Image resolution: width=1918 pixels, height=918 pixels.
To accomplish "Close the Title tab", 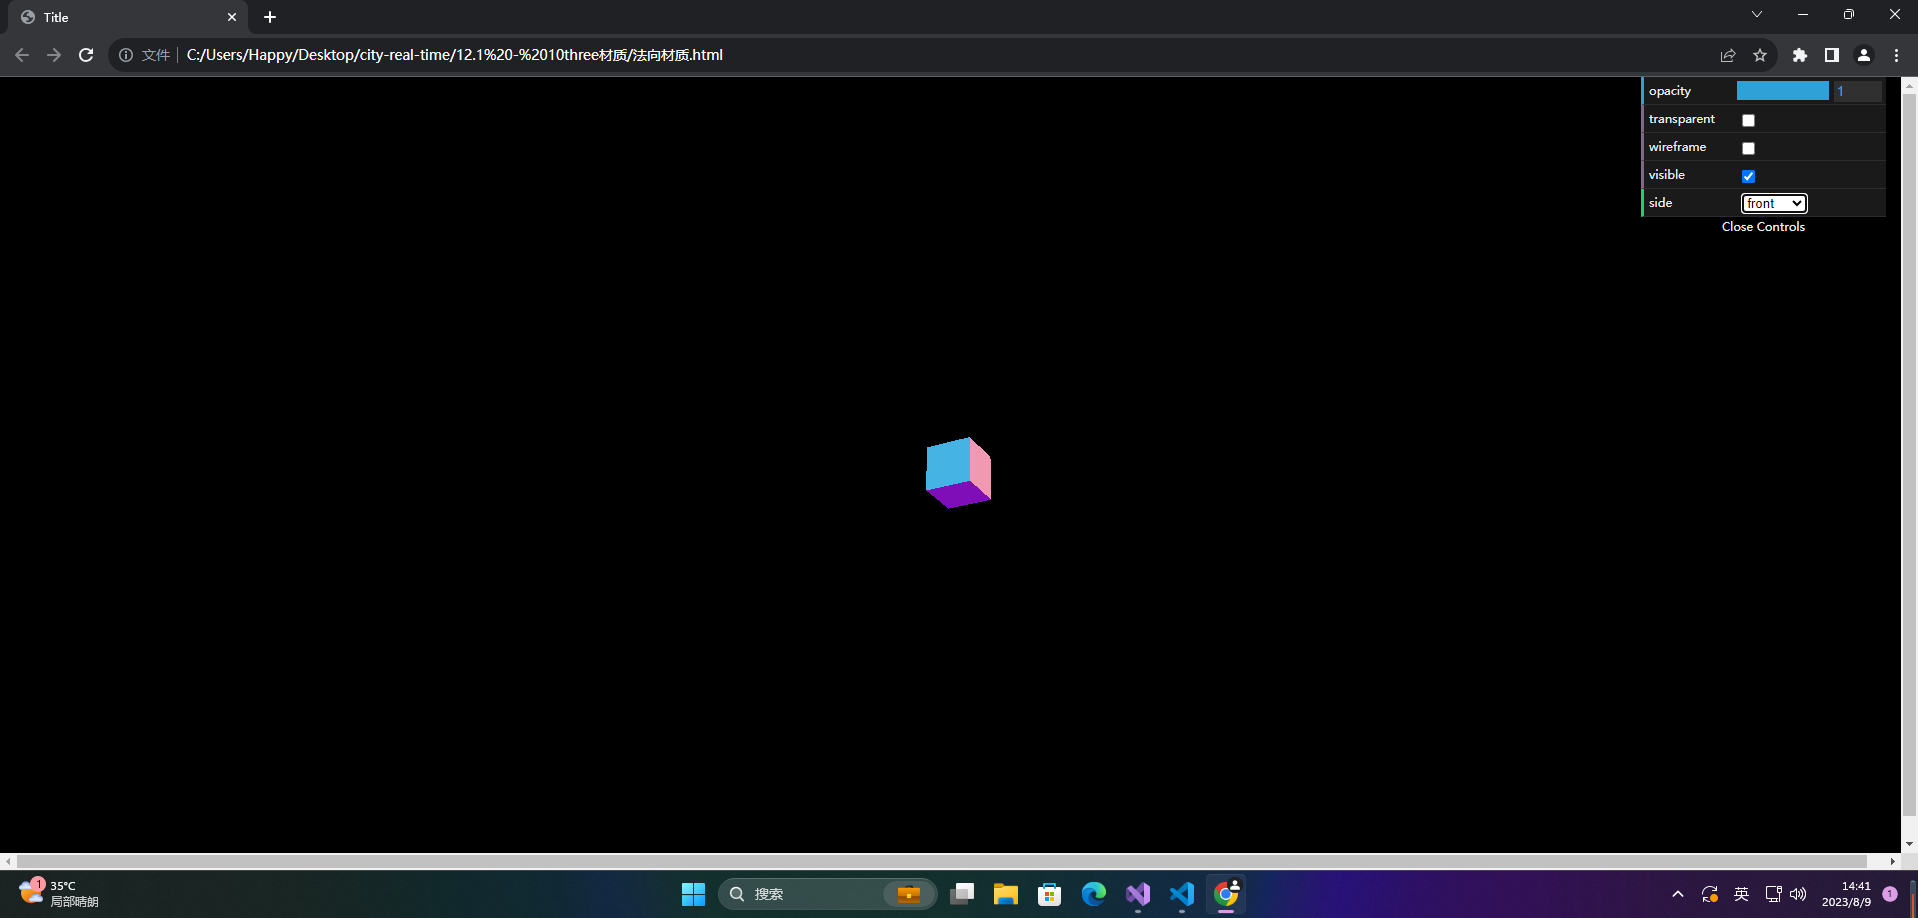I will pos(232,17).
